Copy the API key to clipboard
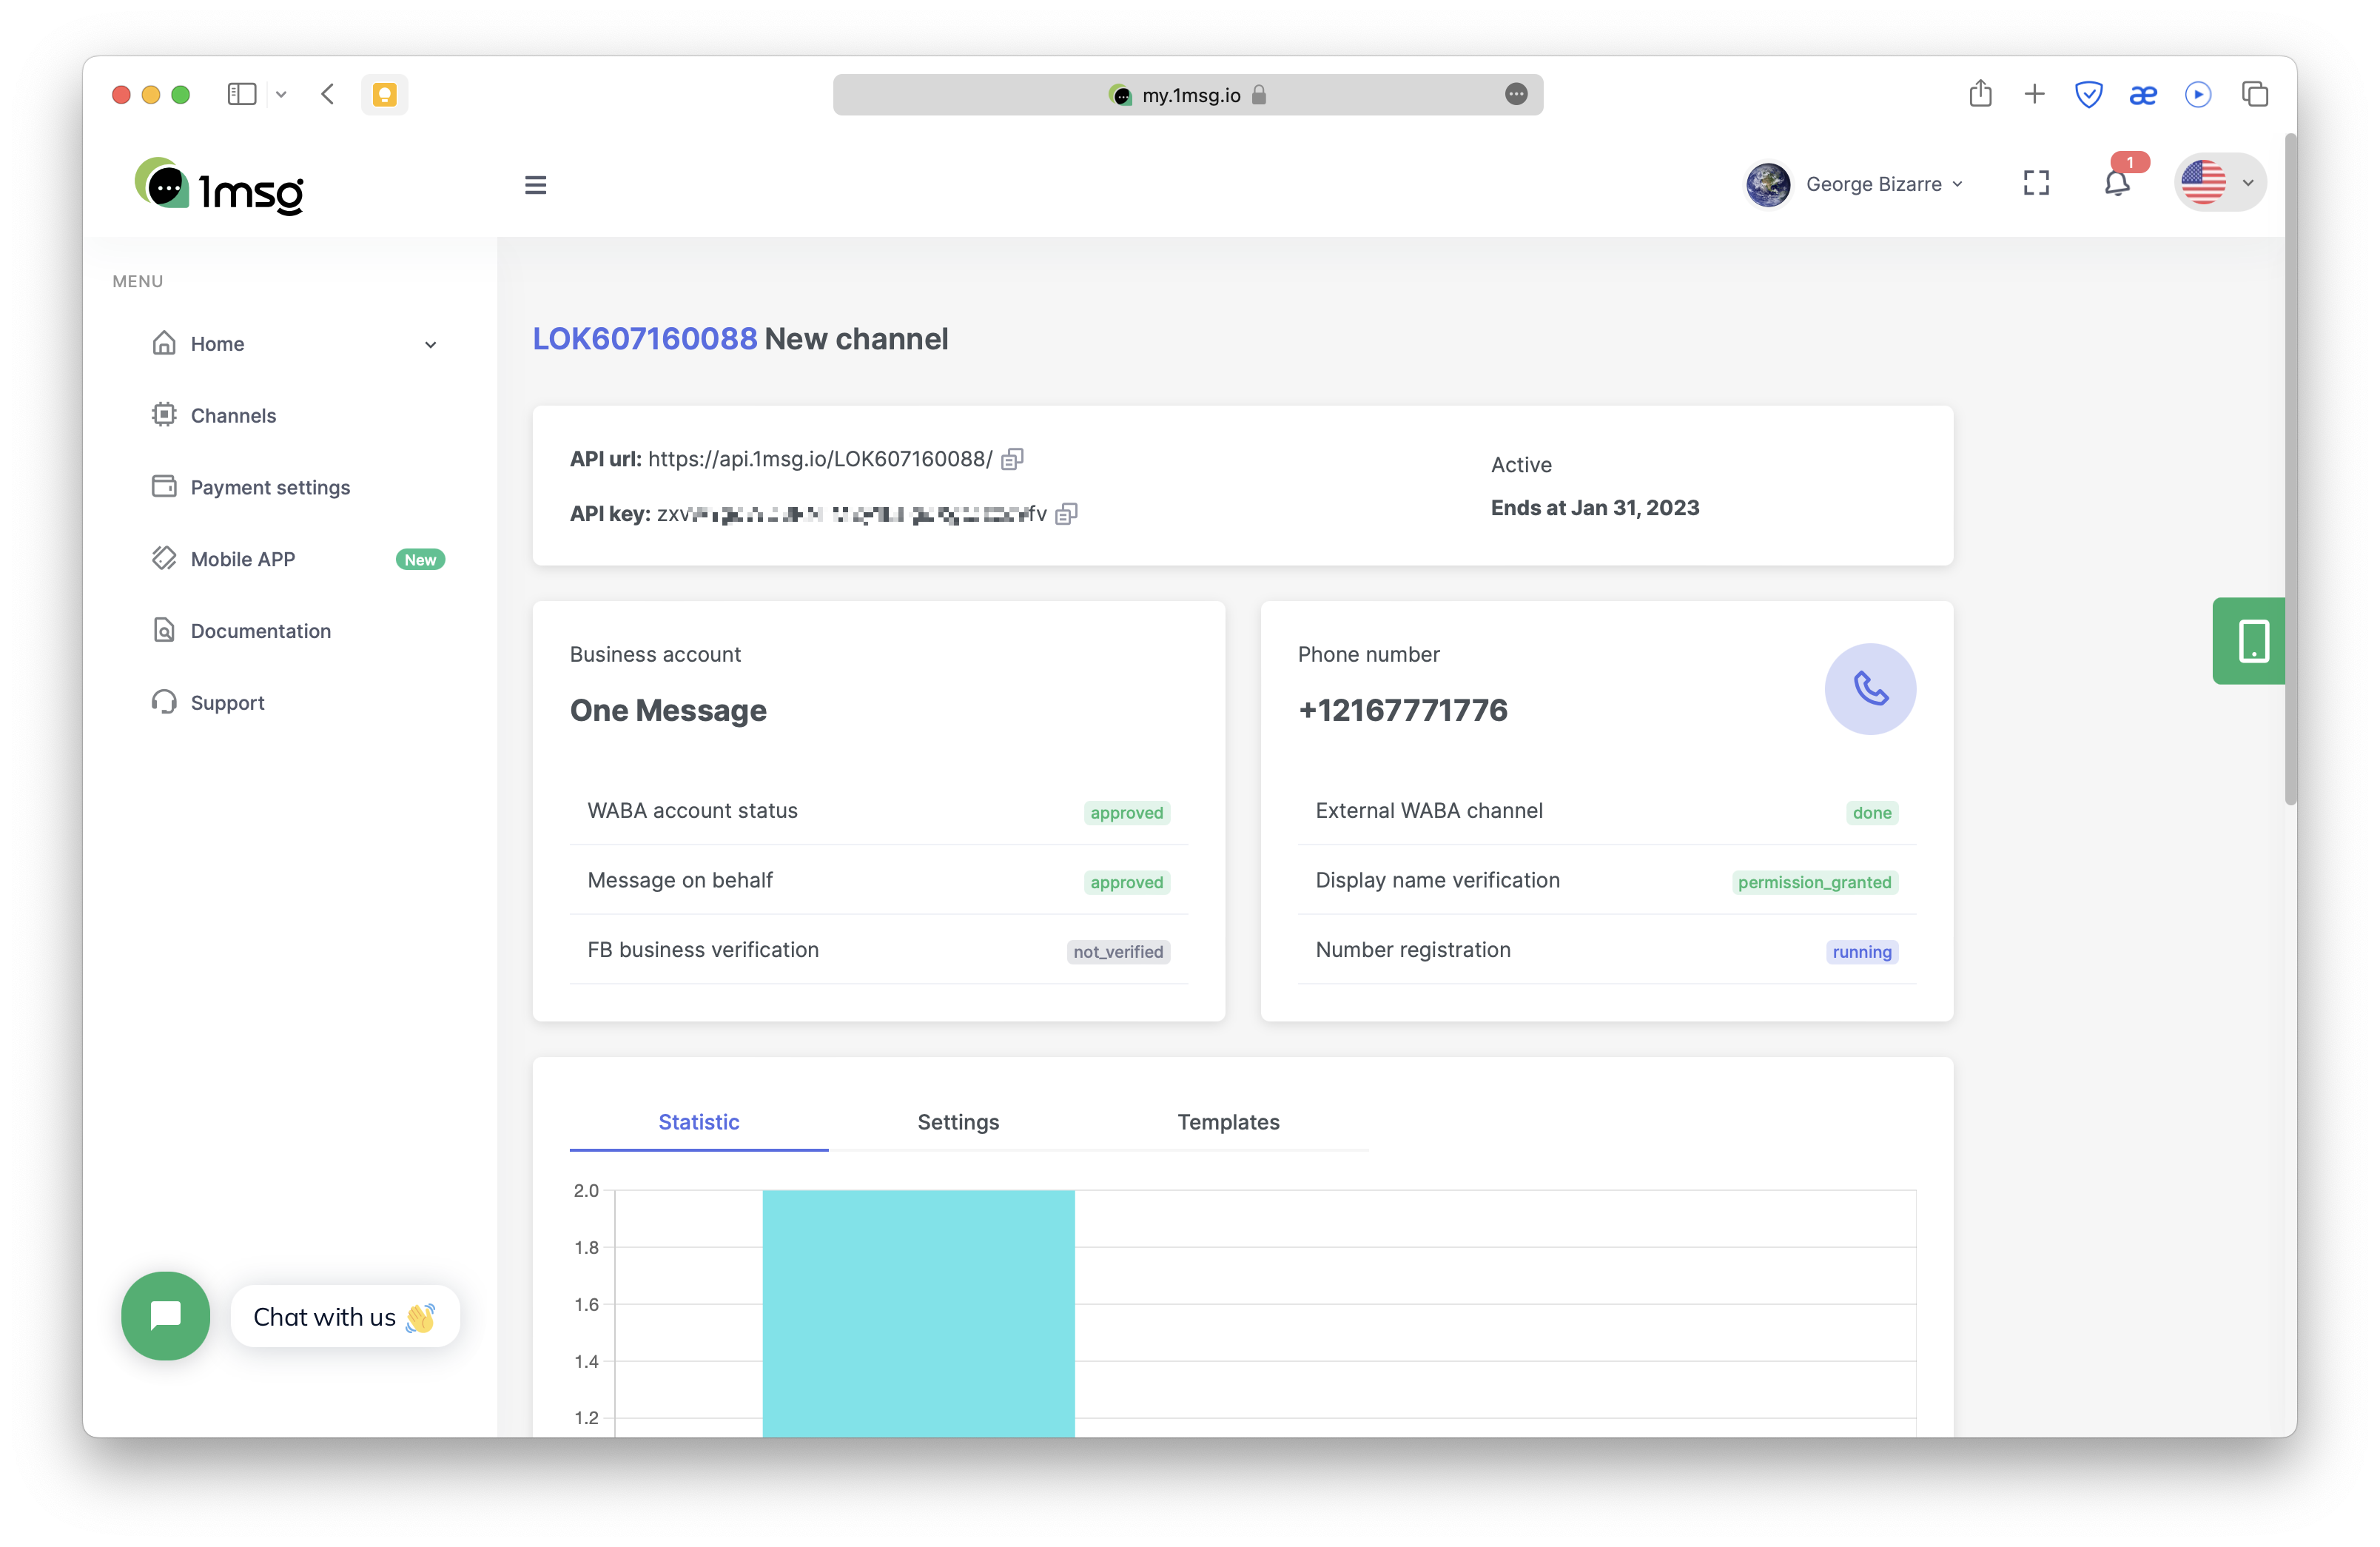This screenshot has height=1547, width=2380. 1066,514
